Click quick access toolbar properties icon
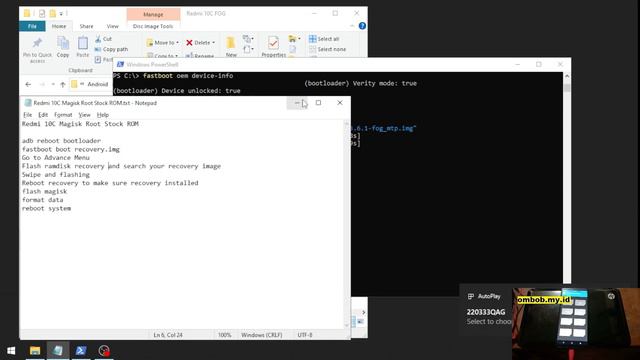The image size is (640, 360). [x=42, y=13]
